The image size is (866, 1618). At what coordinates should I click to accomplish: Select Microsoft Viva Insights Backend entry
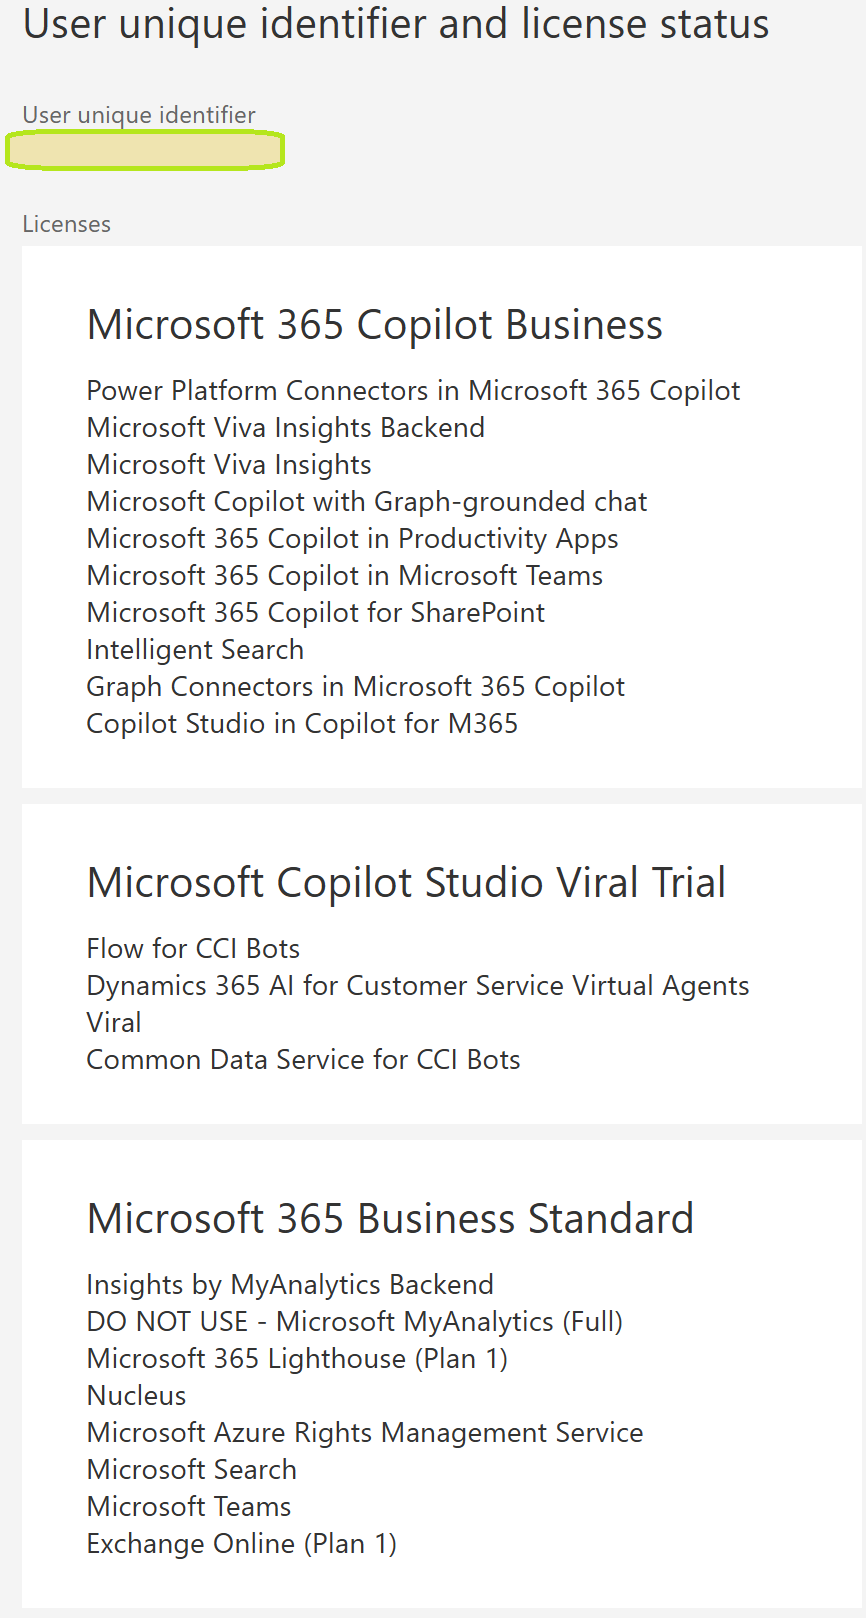(x=286, y=427)
